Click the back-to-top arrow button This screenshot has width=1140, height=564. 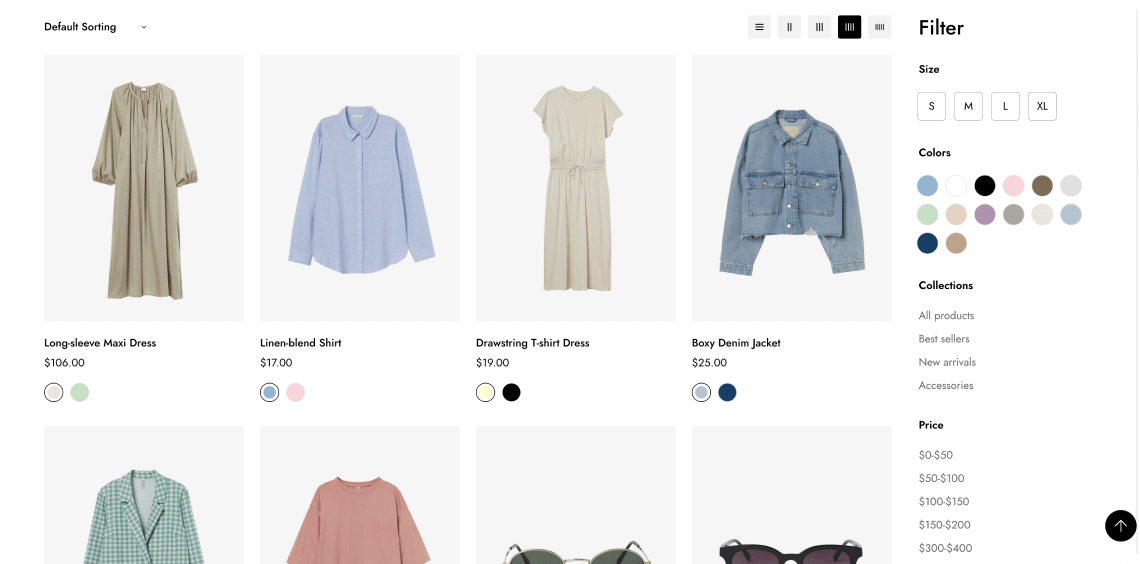tap(1120, 525)
